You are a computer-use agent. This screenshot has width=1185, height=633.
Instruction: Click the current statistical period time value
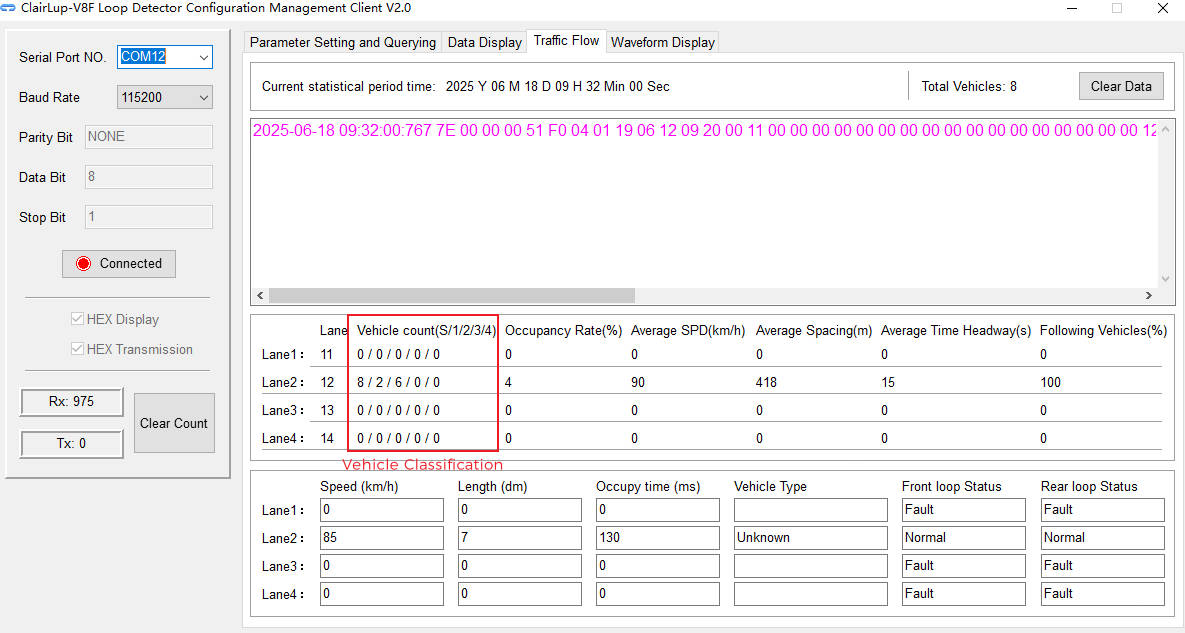[558, 87]
